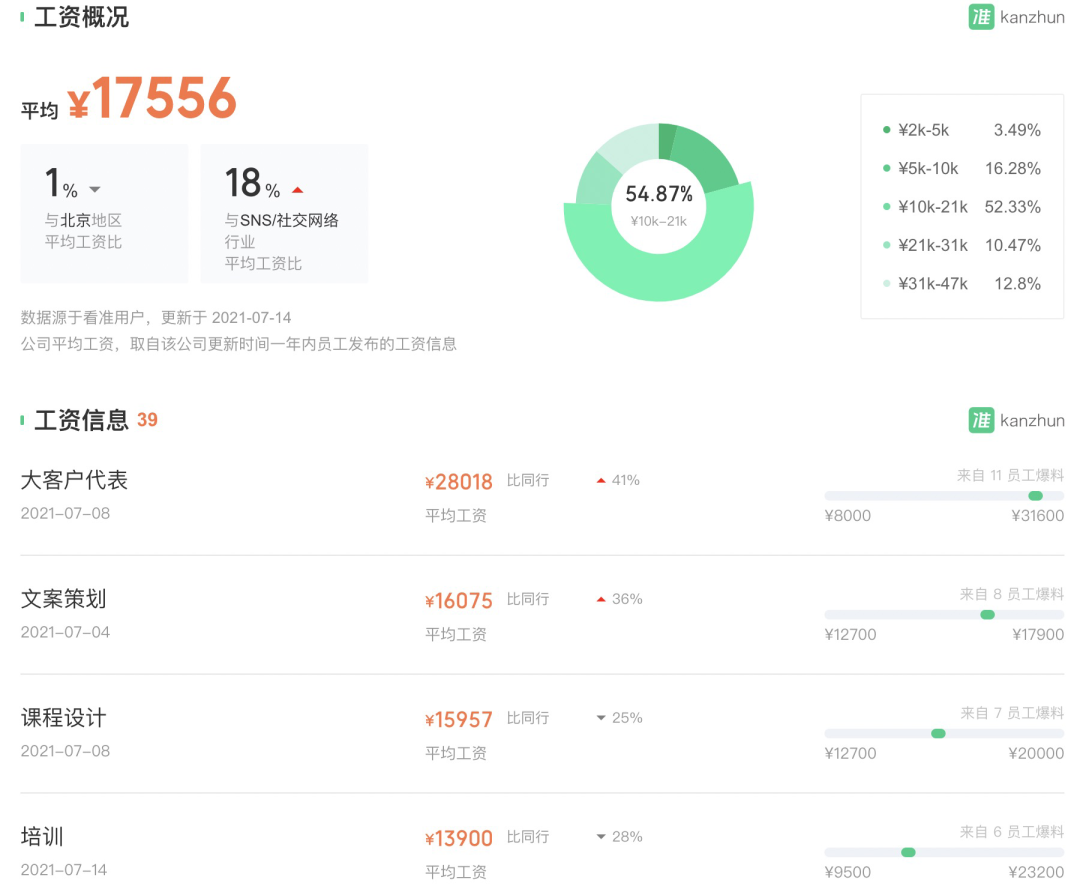
Task: Click the gray down arrow beside 28%
Action: tap(601, 837)
